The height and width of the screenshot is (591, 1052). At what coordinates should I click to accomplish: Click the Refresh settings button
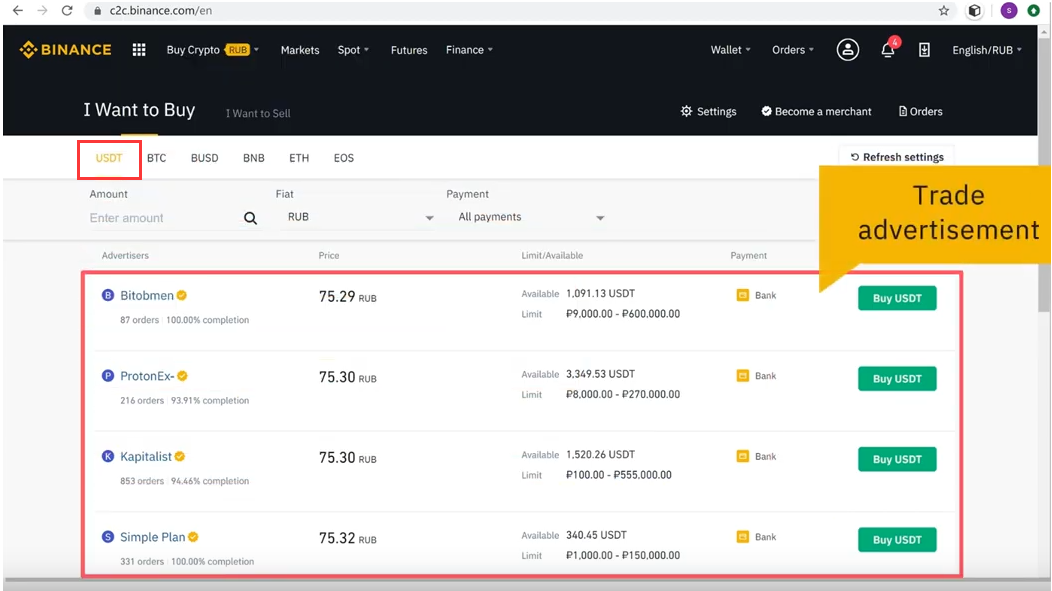pyautogui.click(x=896, y=157)
